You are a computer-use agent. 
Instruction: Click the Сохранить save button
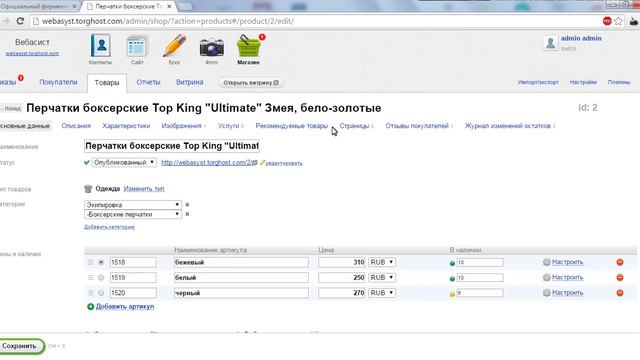[20, 346]
